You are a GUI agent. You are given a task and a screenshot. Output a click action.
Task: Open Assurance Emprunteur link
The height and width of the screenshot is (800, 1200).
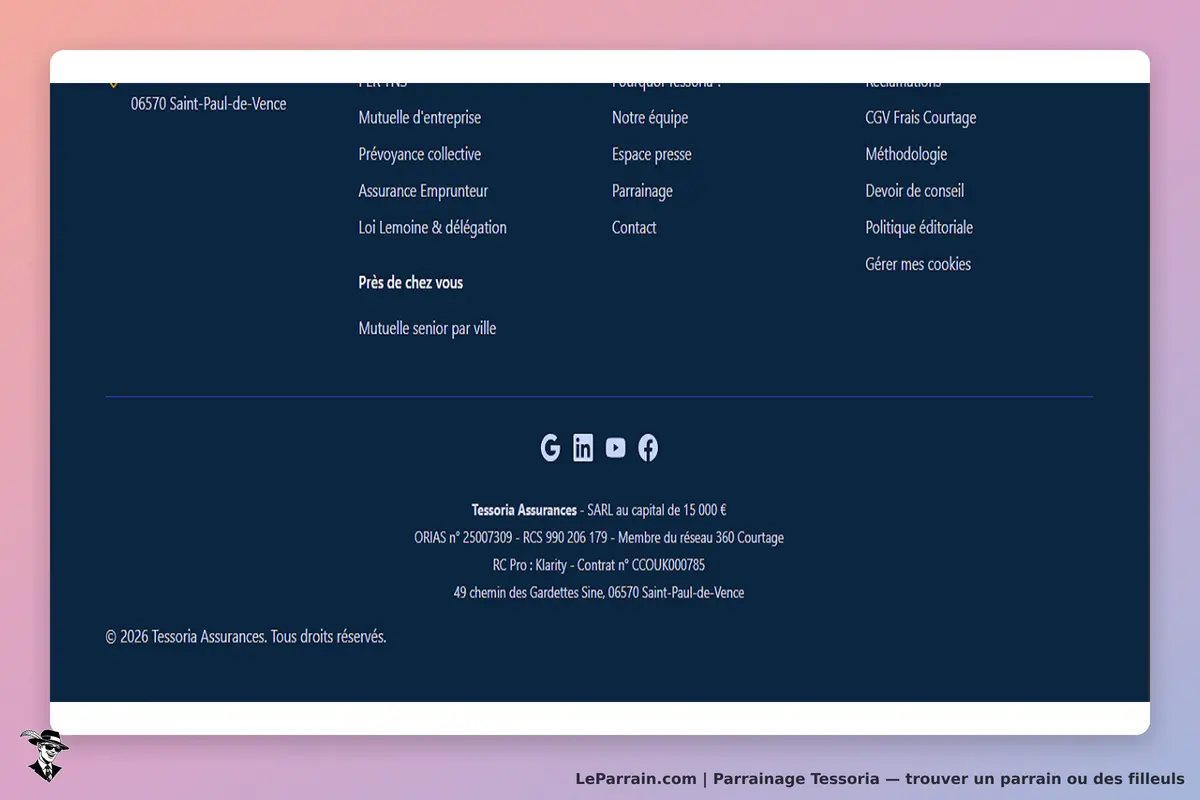tap(423, 191)
